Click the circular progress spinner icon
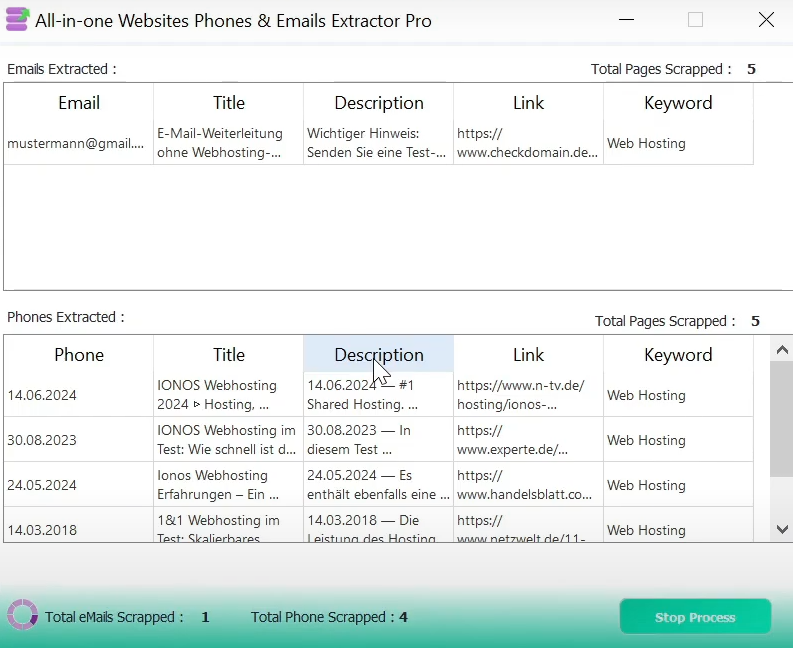This screenshot has width=793, height=648. (x=22, y=616)
